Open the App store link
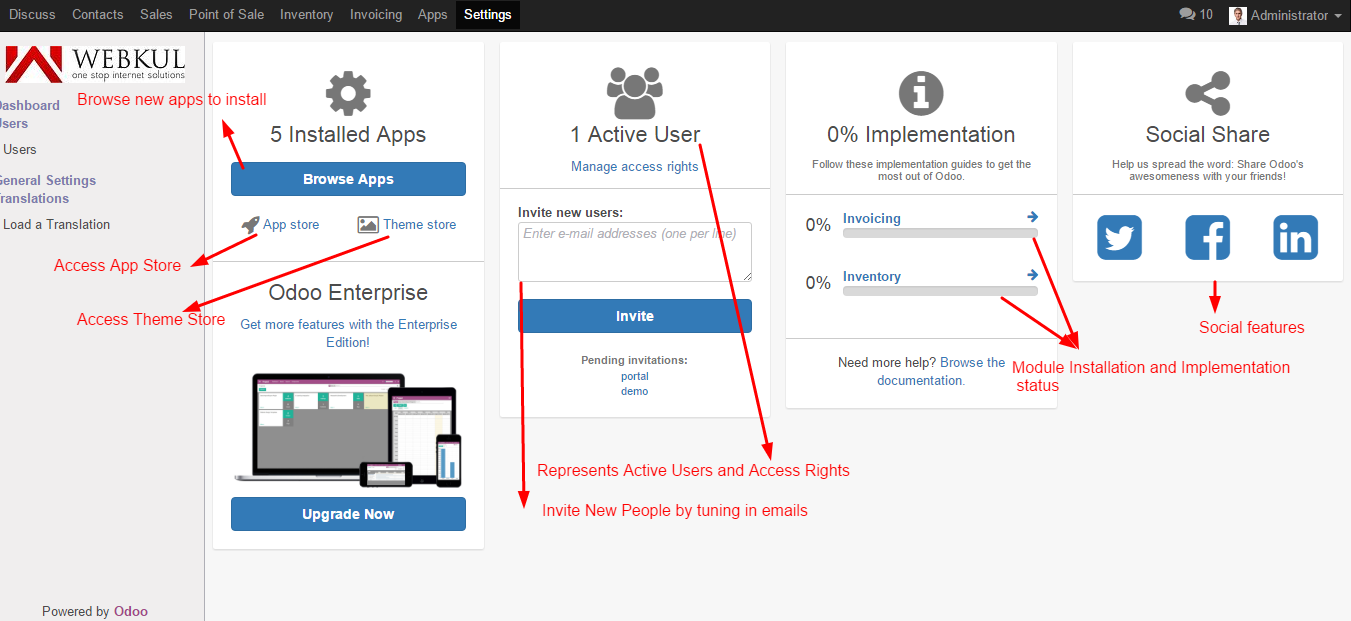 pyautogui.click(x=291, y=225)
